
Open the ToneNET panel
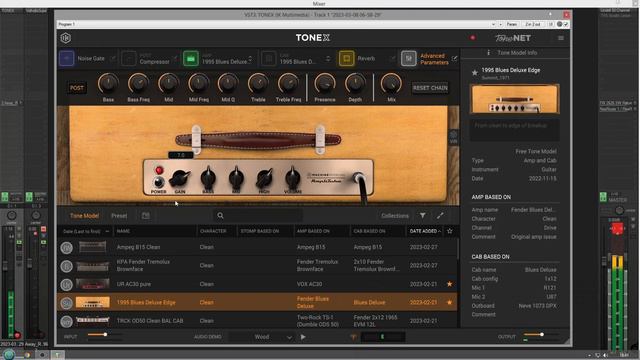pos(513,38)
